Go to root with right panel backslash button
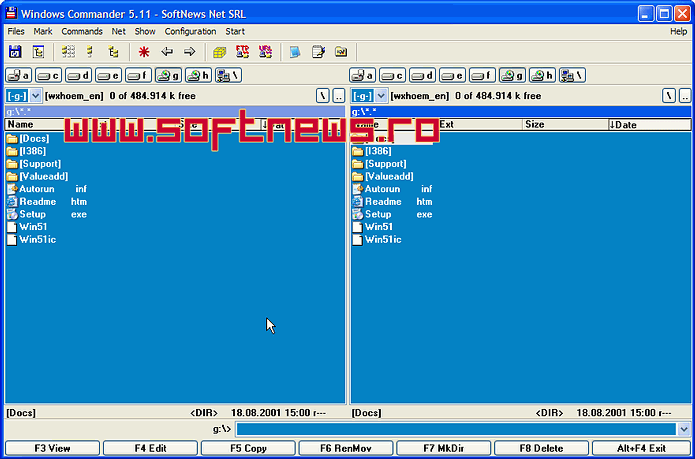 [x=669, y=96]
